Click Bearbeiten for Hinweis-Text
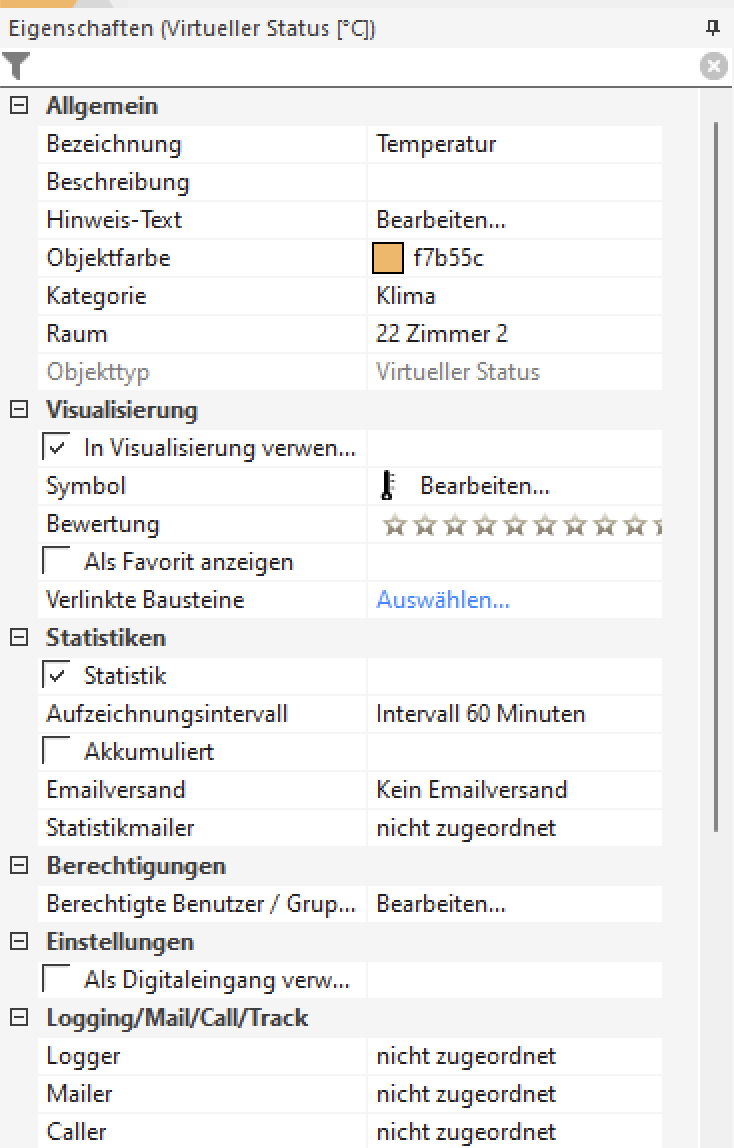734x1148 pixels. click(x=441, y=220)
